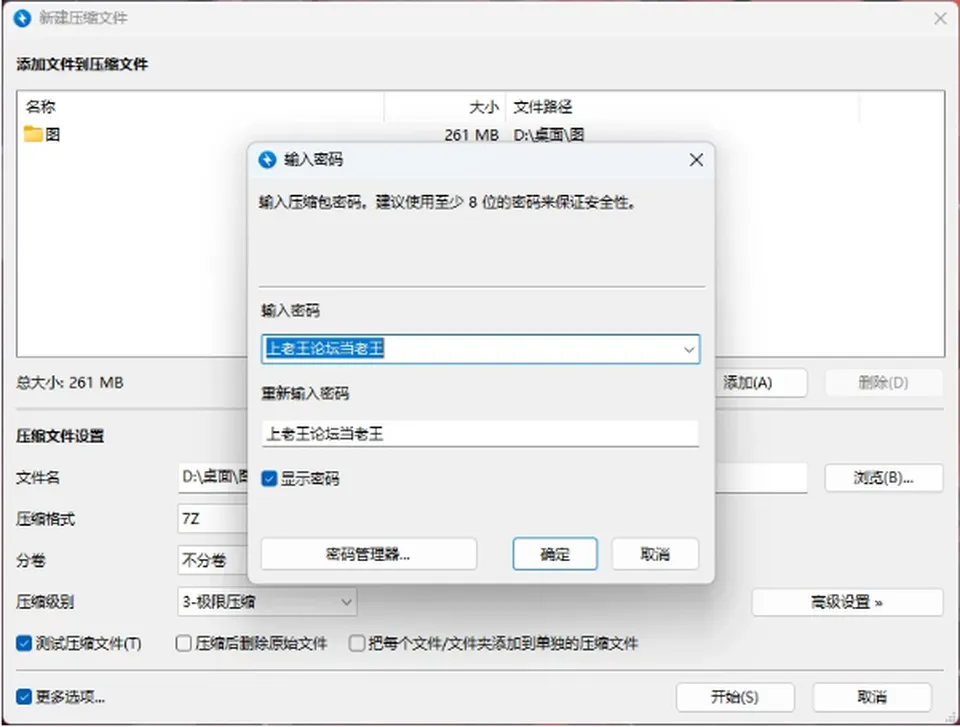Check 把每个文件/文件夹添加到单独的压缩文件

click(356, 644)
